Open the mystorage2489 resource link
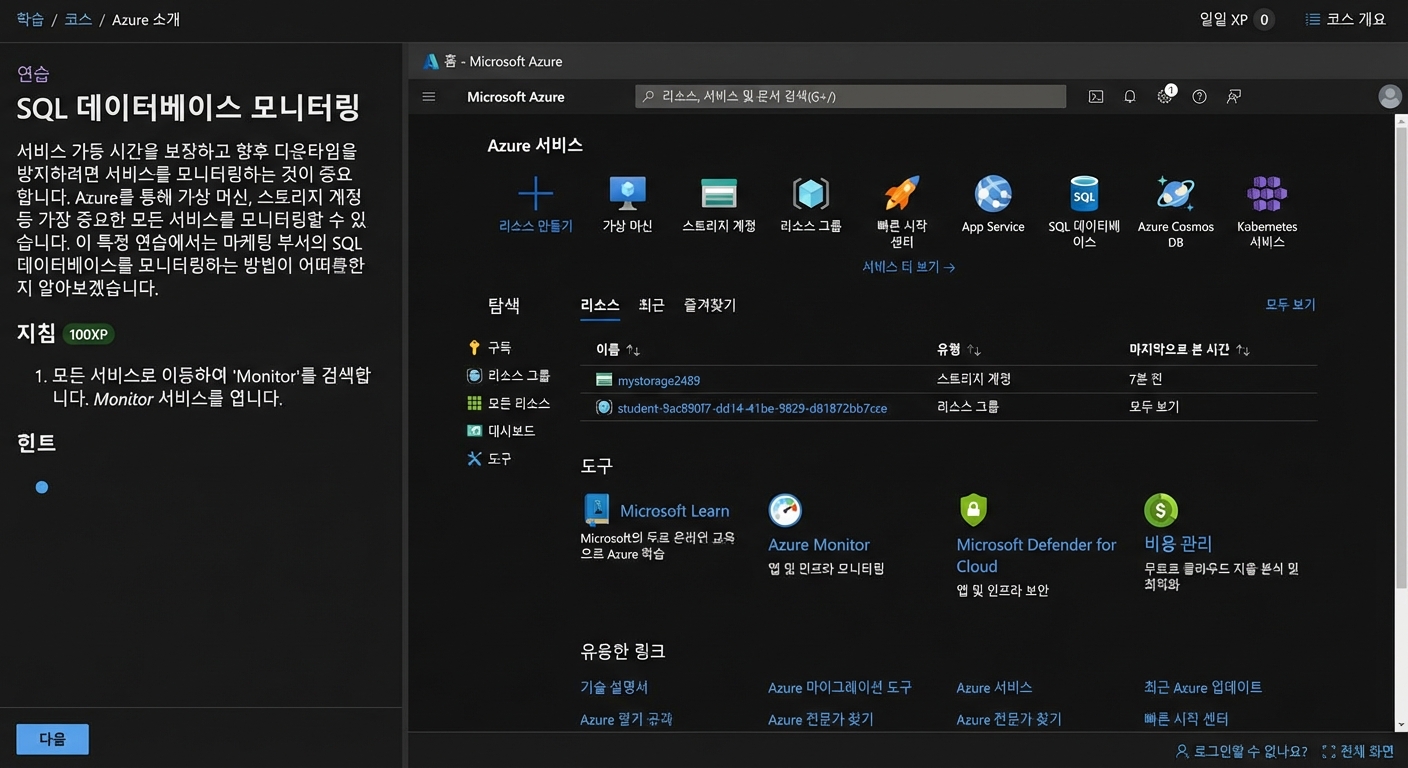Image resolution: width=1408 pixels, height=768 pixels. (x=659, y=380)
